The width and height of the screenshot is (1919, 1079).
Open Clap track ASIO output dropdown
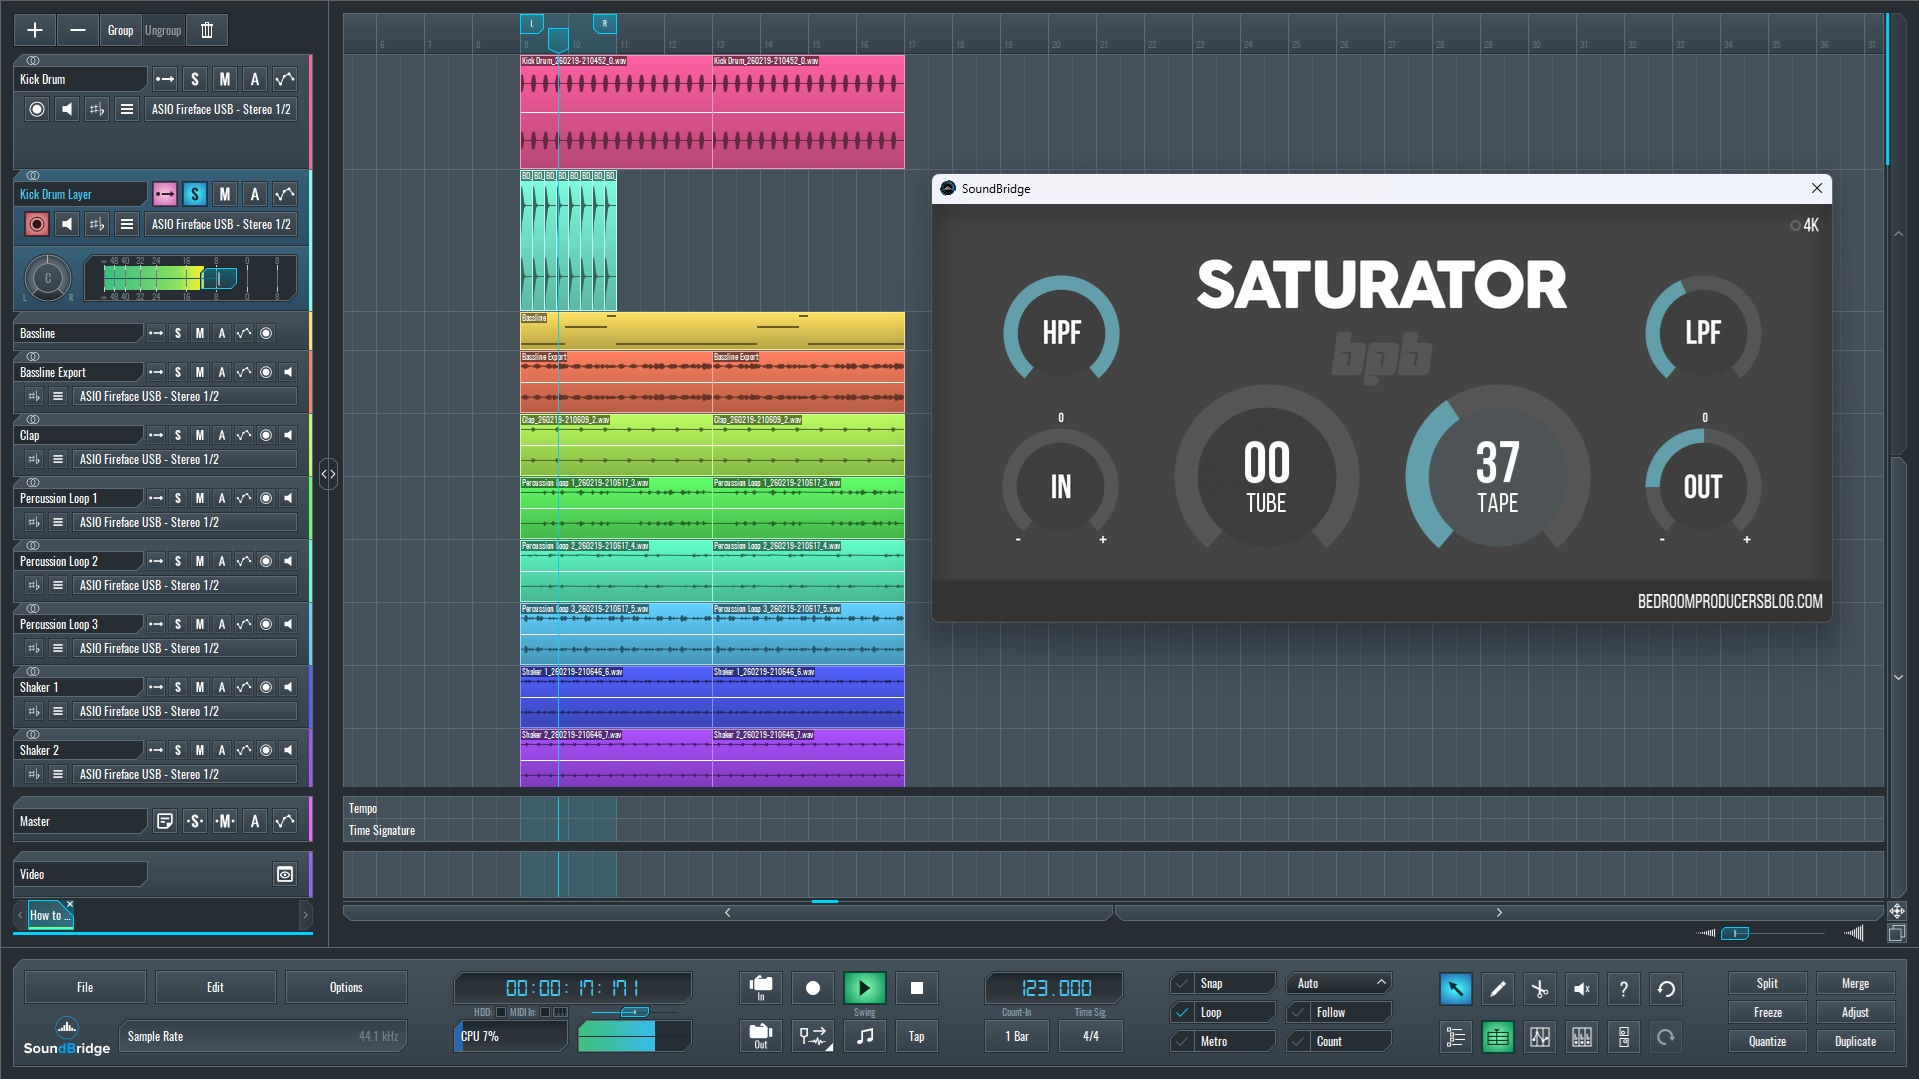185,460
